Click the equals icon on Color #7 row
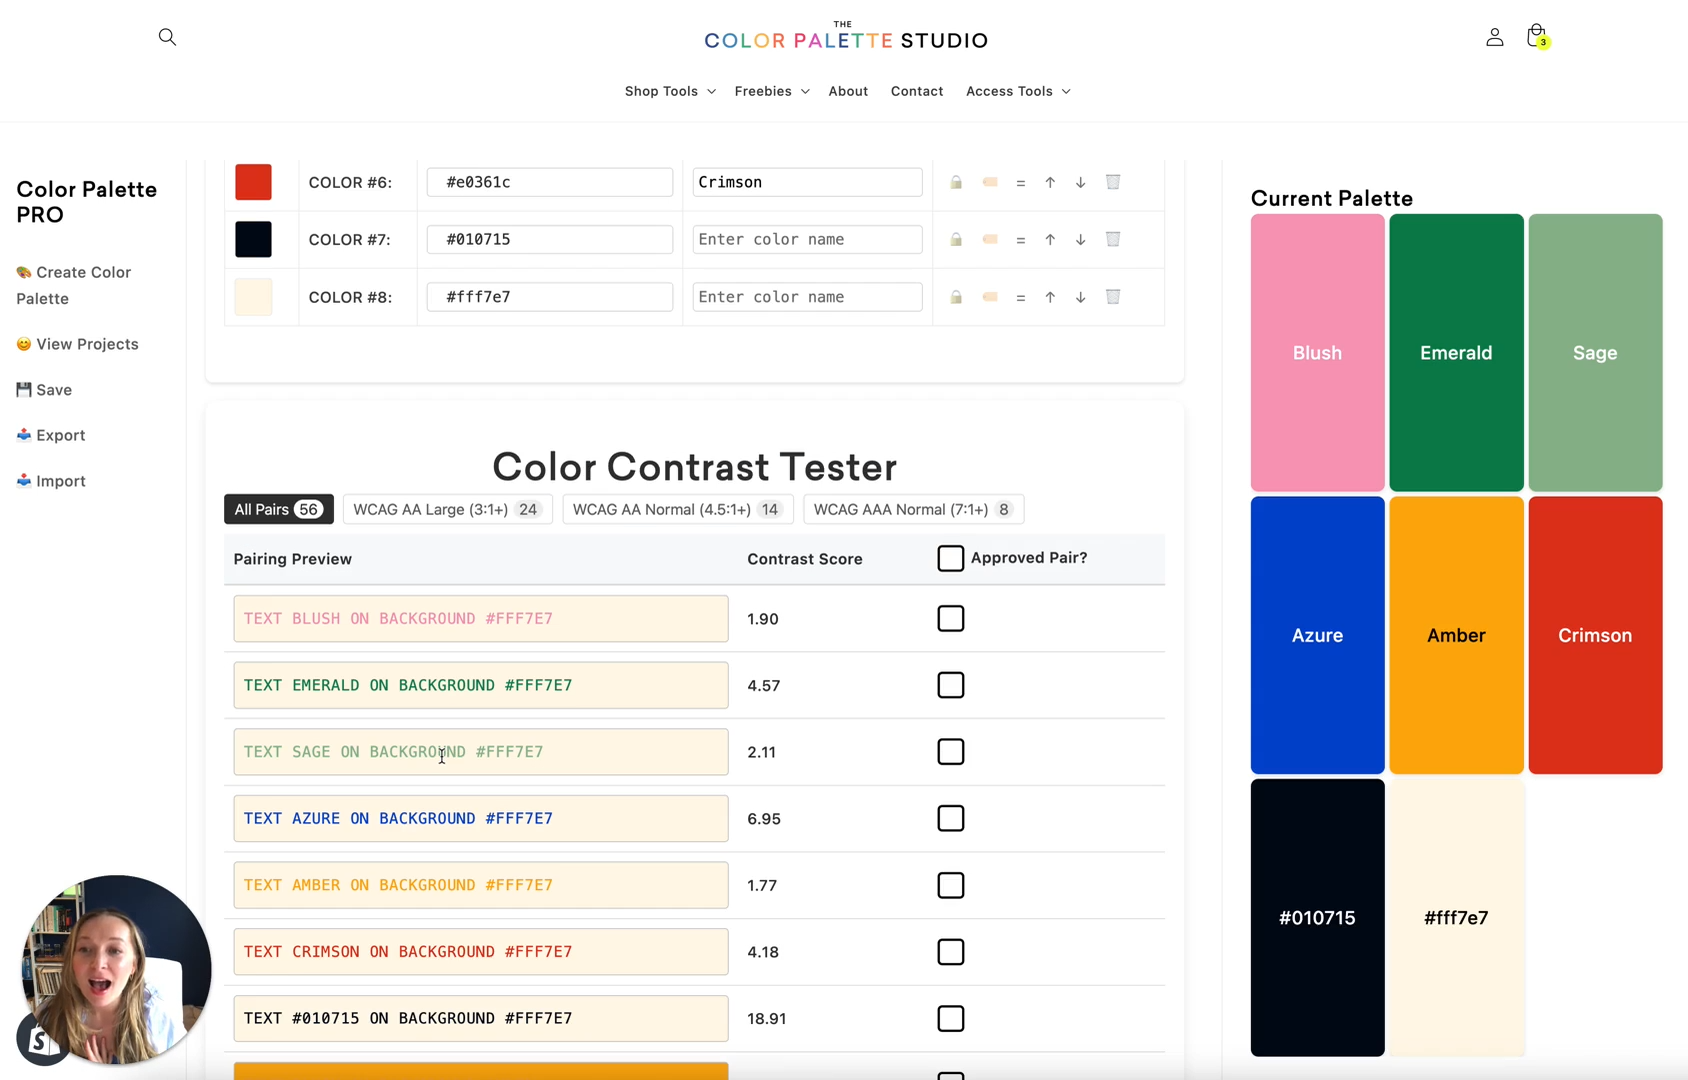The height and width of the screenshot is (1080, 1688). point(1020,240)
